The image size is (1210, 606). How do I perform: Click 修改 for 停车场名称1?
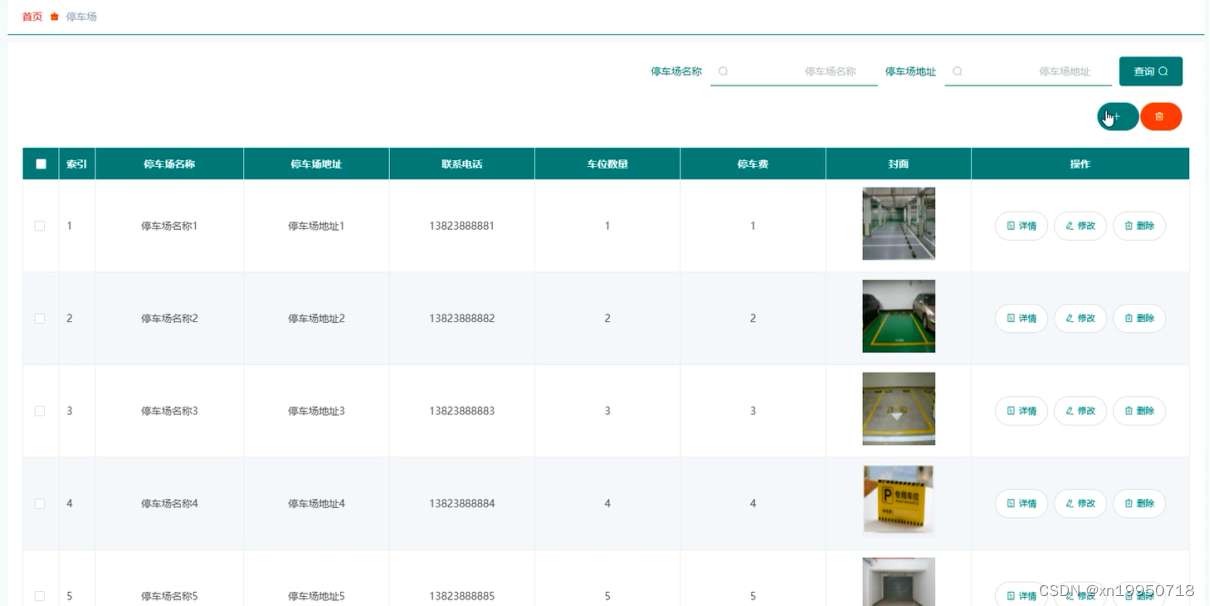1080,226
